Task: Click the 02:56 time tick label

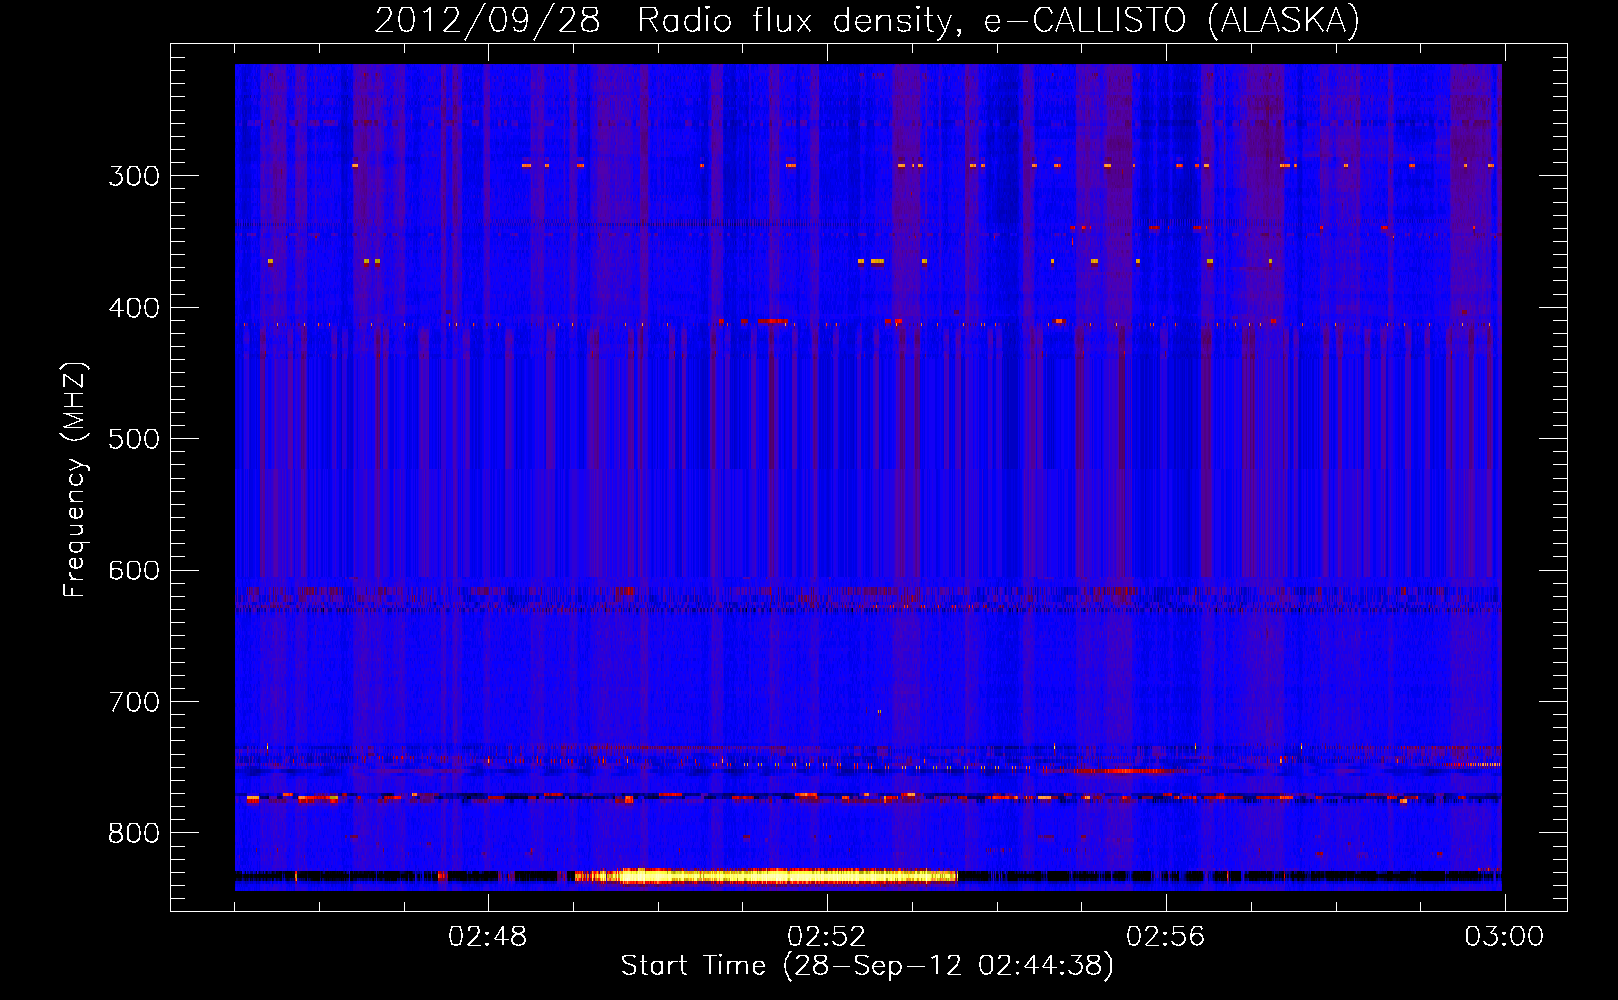Action: [x=1166, y=937]
